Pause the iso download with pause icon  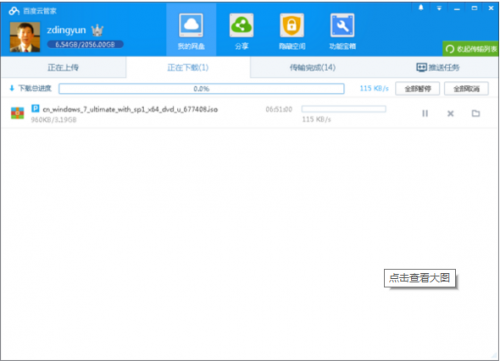pyautogui.click(x=425, y=113)
